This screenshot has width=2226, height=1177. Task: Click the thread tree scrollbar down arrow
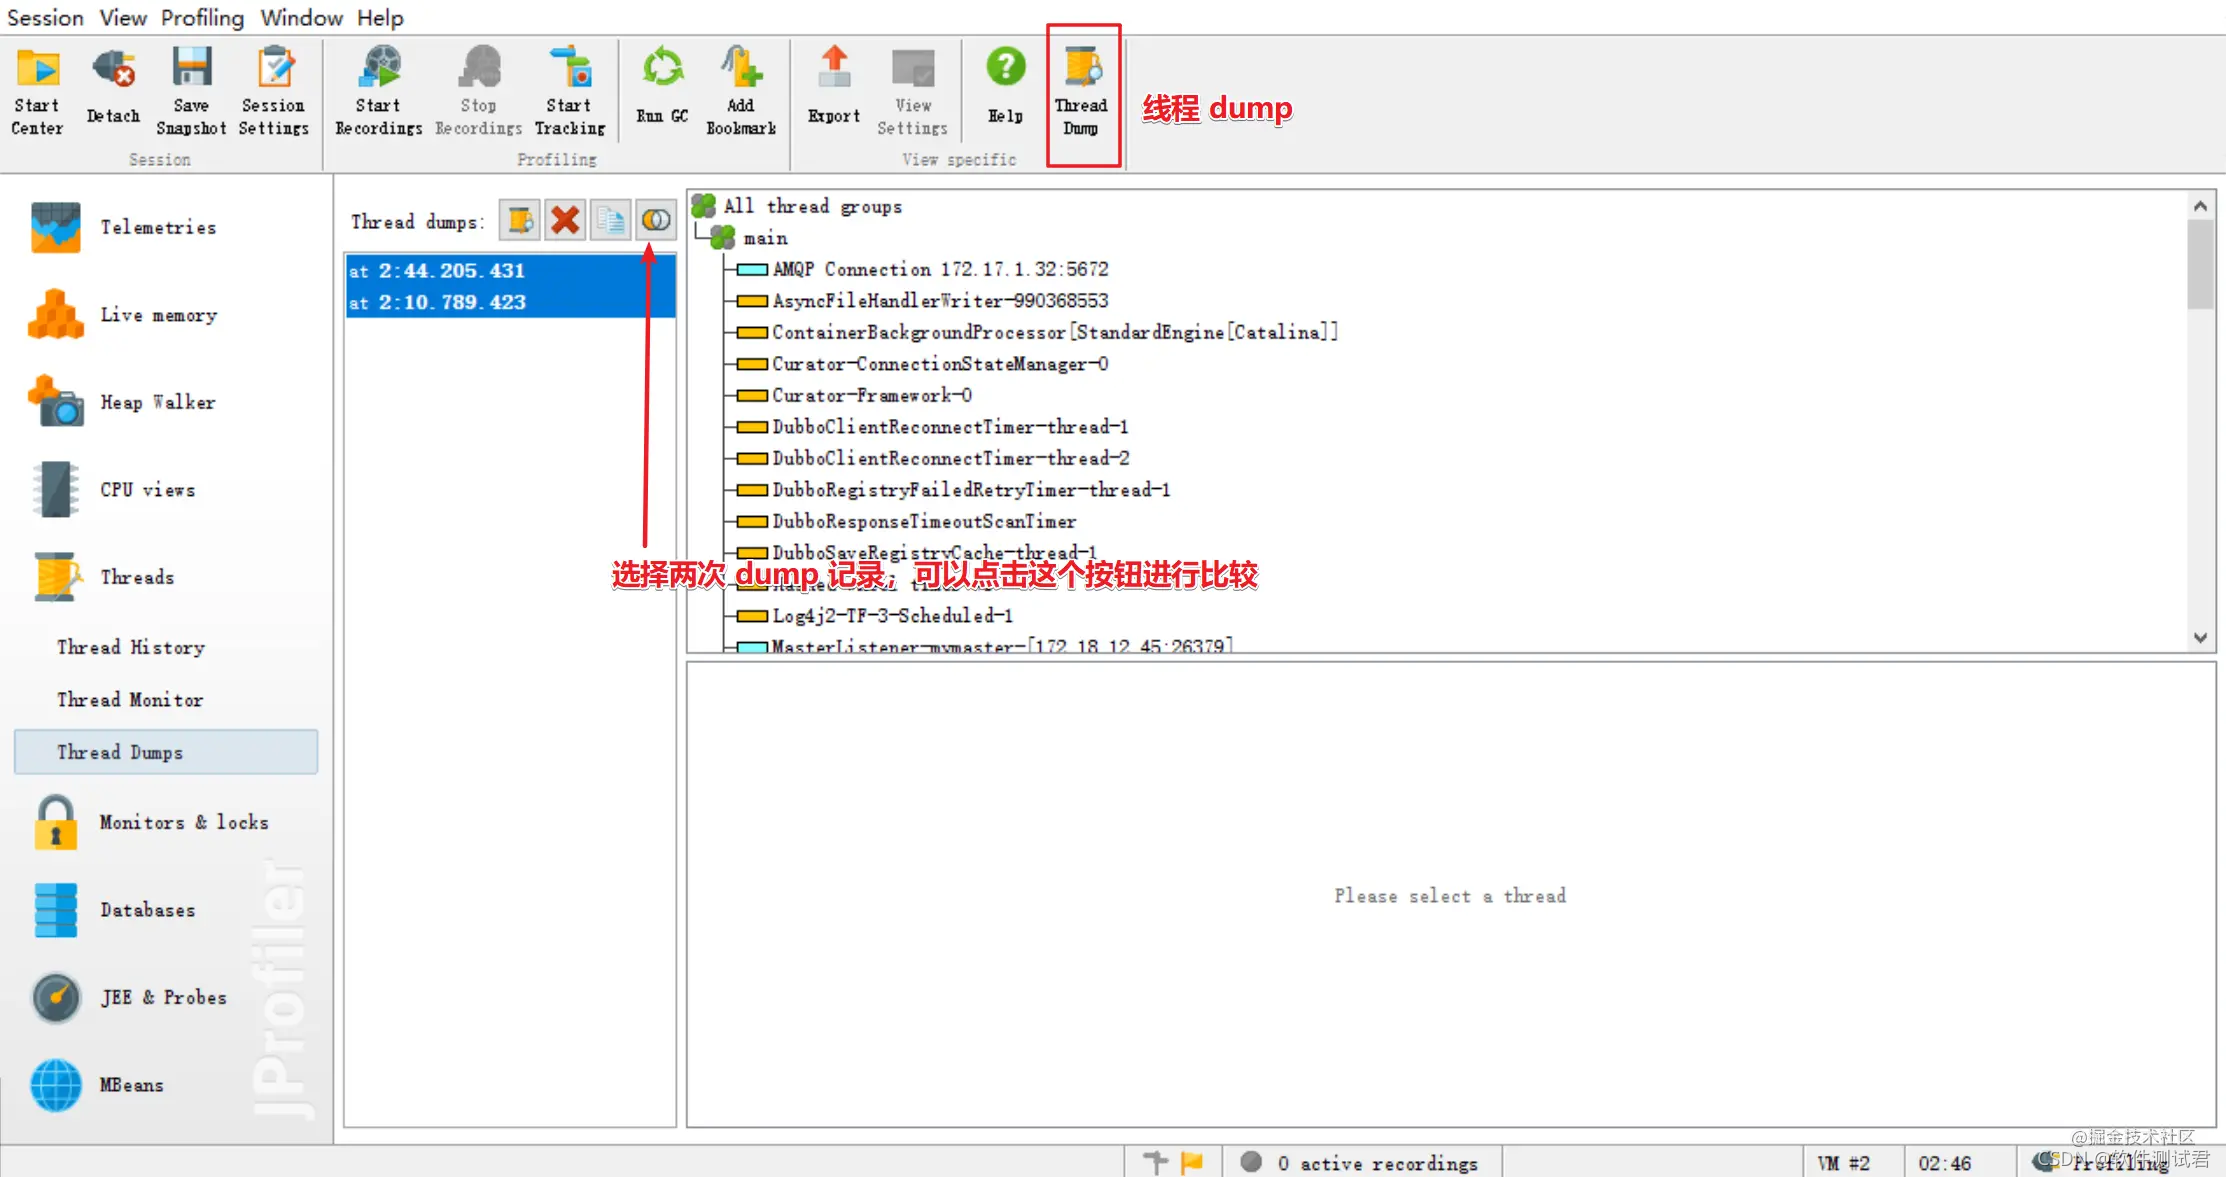(2200, 638)
